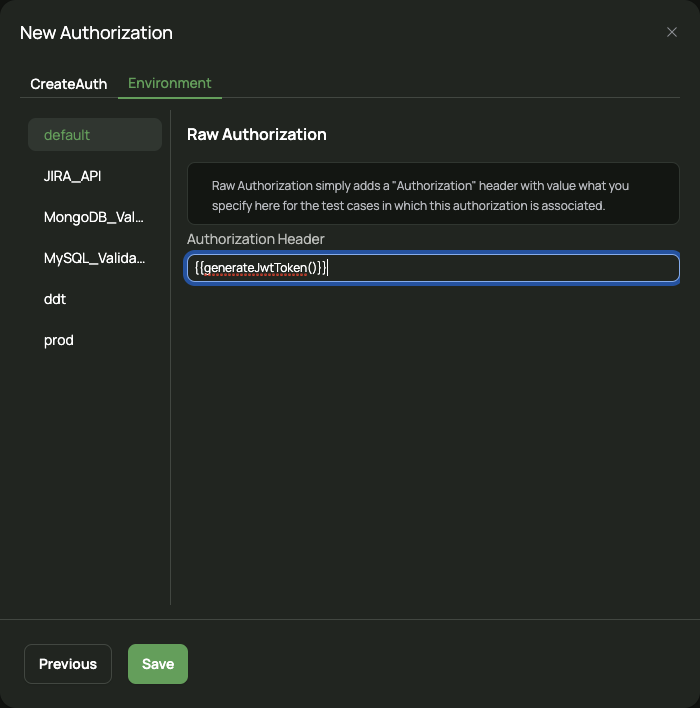Click the generateJwtToken expression text
The height and width of the screenshot is (708, 700).
coord(261,268)
